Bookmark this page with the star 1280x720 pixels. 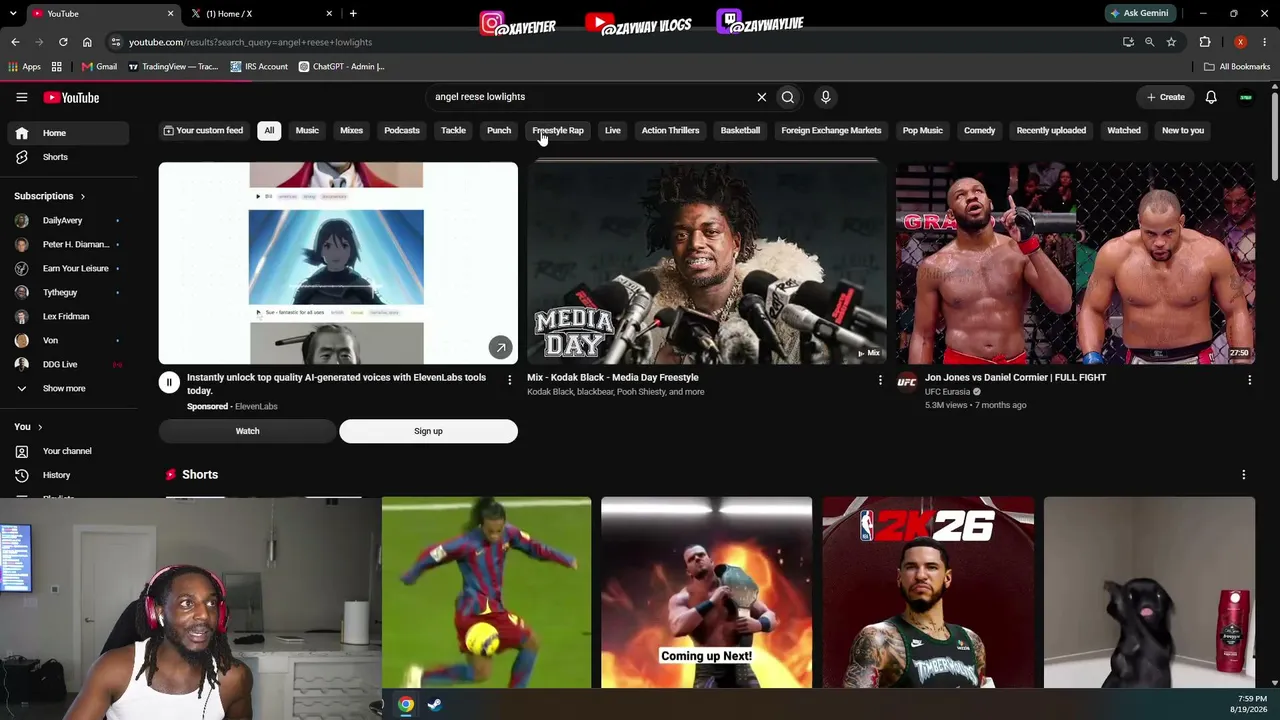pos(1171,42)
